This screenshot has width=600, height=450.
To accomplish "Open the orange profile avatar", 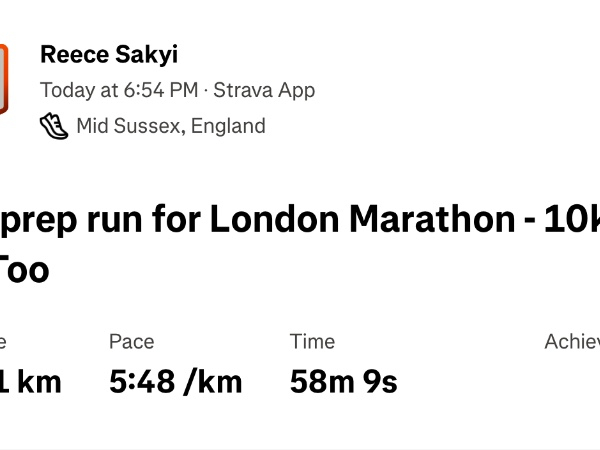I will click(3, 79).
